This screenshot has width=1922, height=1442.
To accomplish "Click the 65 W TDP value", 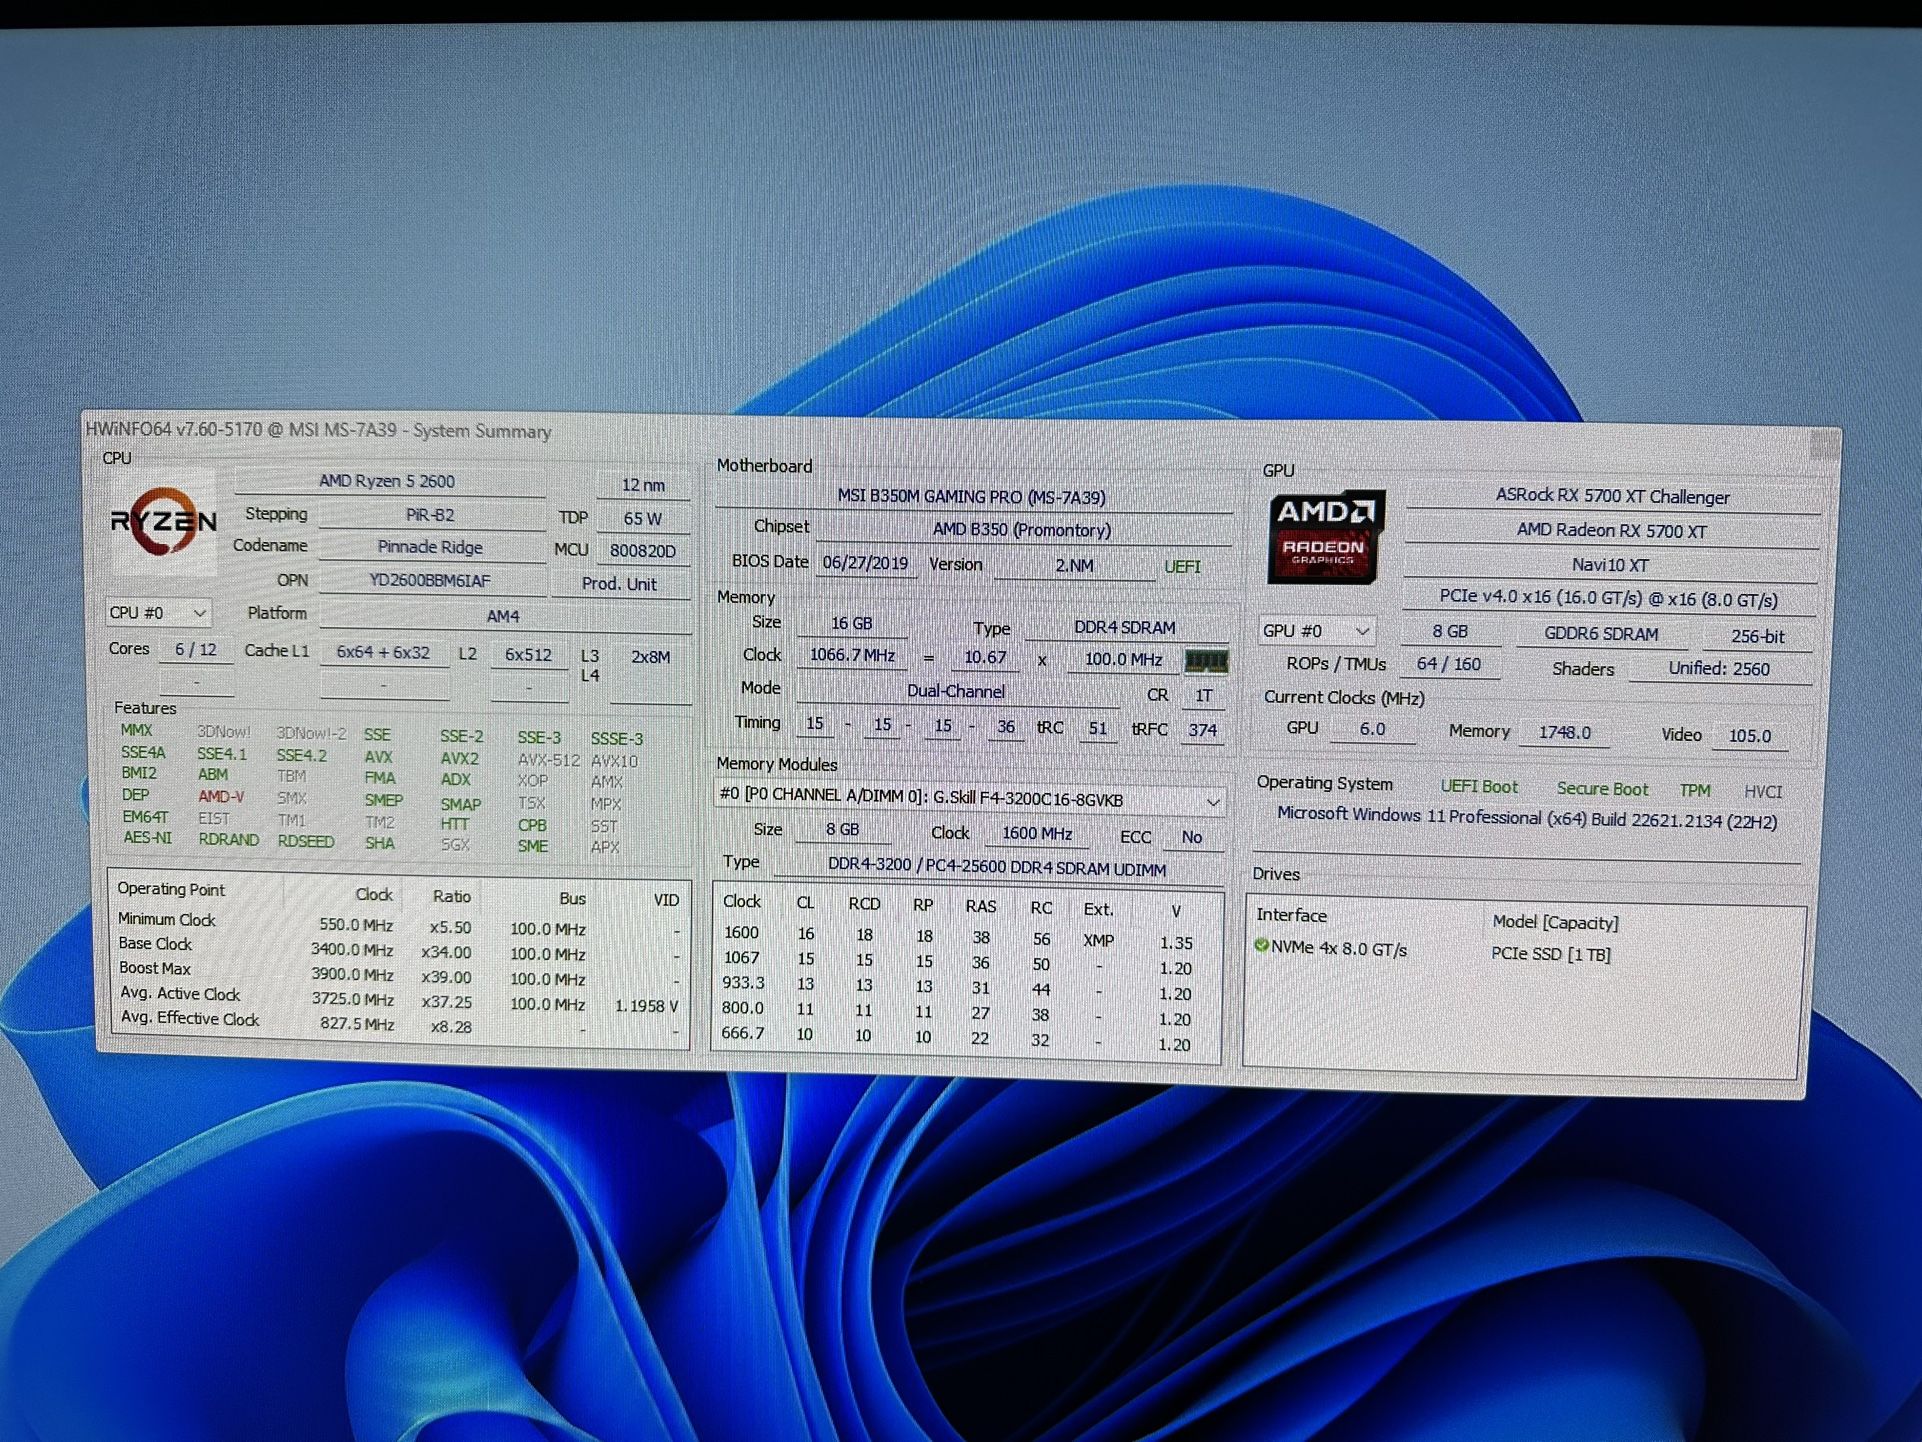I will point(643,519).
